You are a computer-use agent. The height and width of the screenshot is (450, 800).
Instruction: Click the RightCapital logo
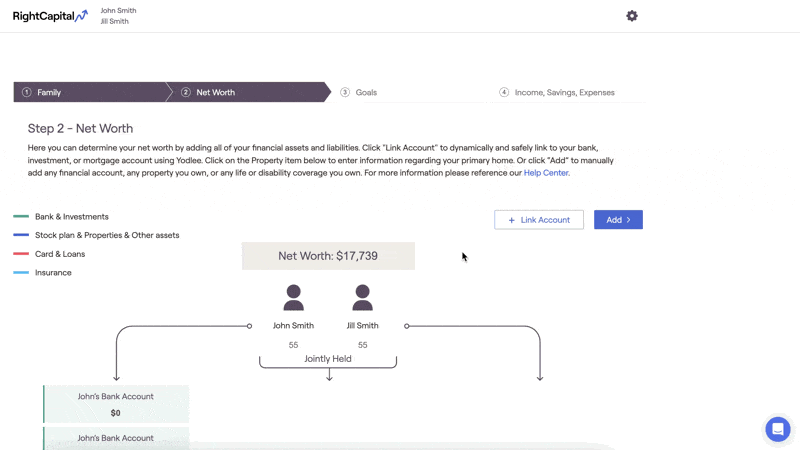[x=50, y=16]
